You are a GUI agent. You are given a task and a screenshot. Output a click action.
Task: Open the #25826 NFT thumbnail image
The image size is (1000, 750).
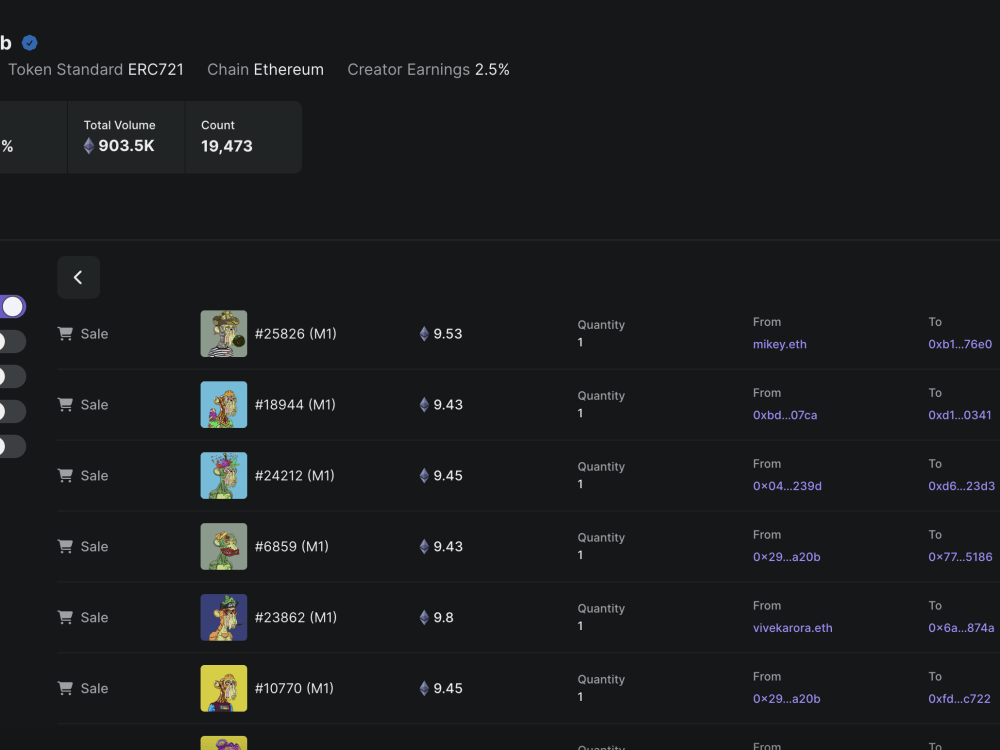tap(223, 333)
